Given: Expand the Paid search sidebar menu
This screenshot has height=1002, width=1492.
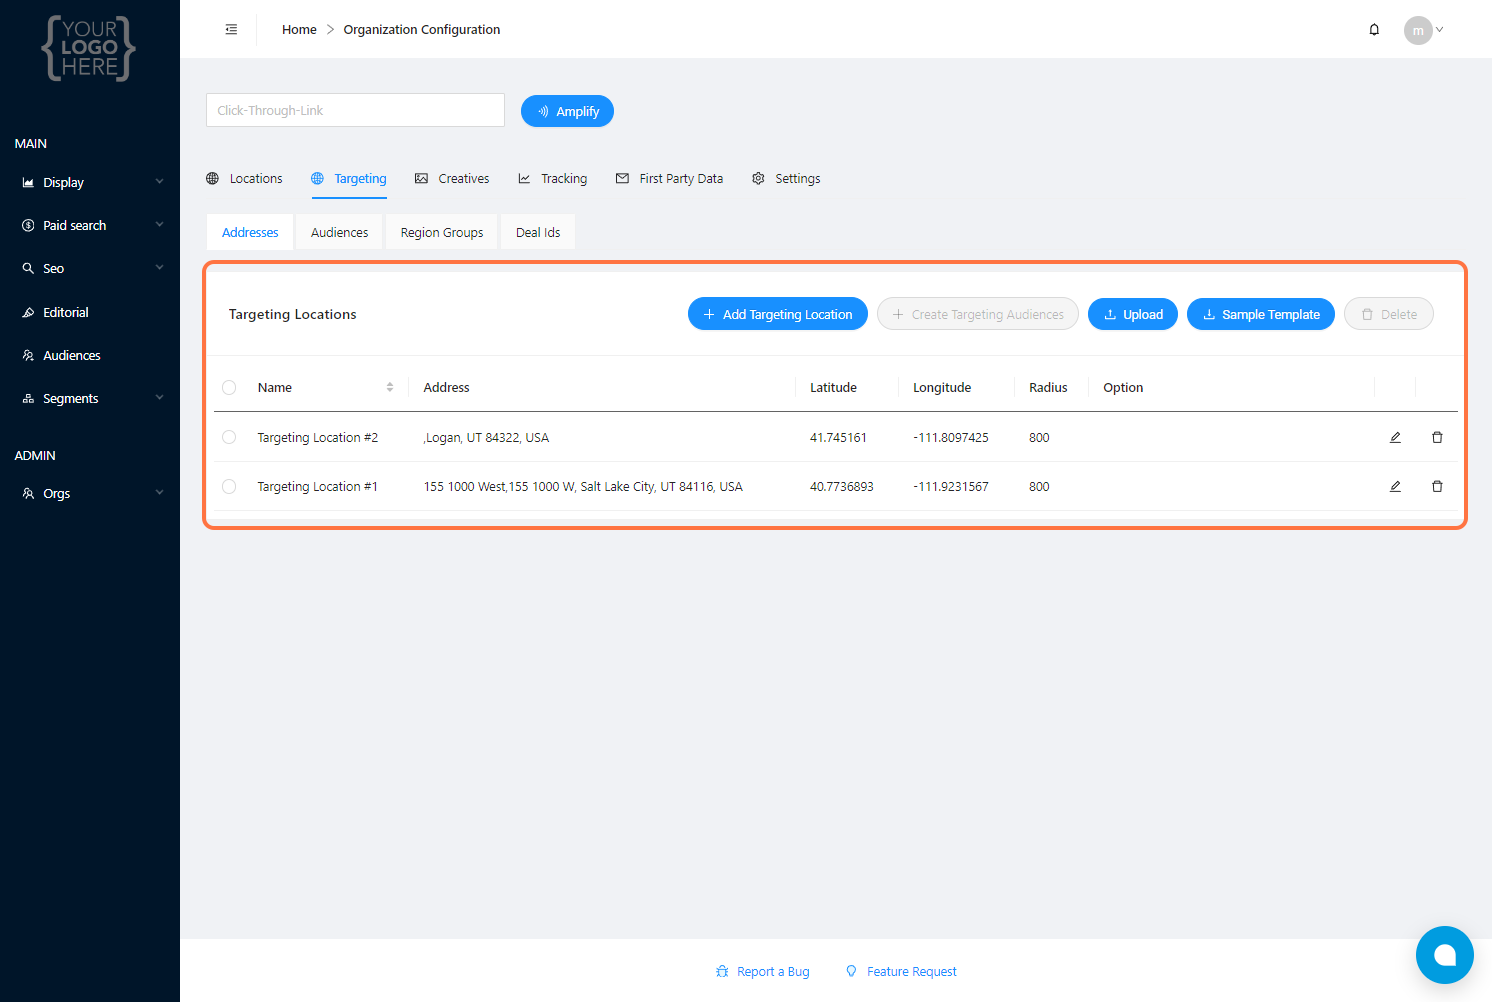Looking at the screenshot, I should click(90, 226).
